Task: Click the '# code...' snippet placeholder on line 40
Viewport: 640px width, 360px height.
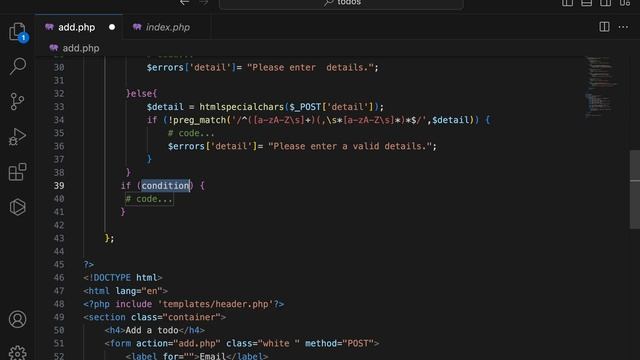Action: [x=149, y=199]
